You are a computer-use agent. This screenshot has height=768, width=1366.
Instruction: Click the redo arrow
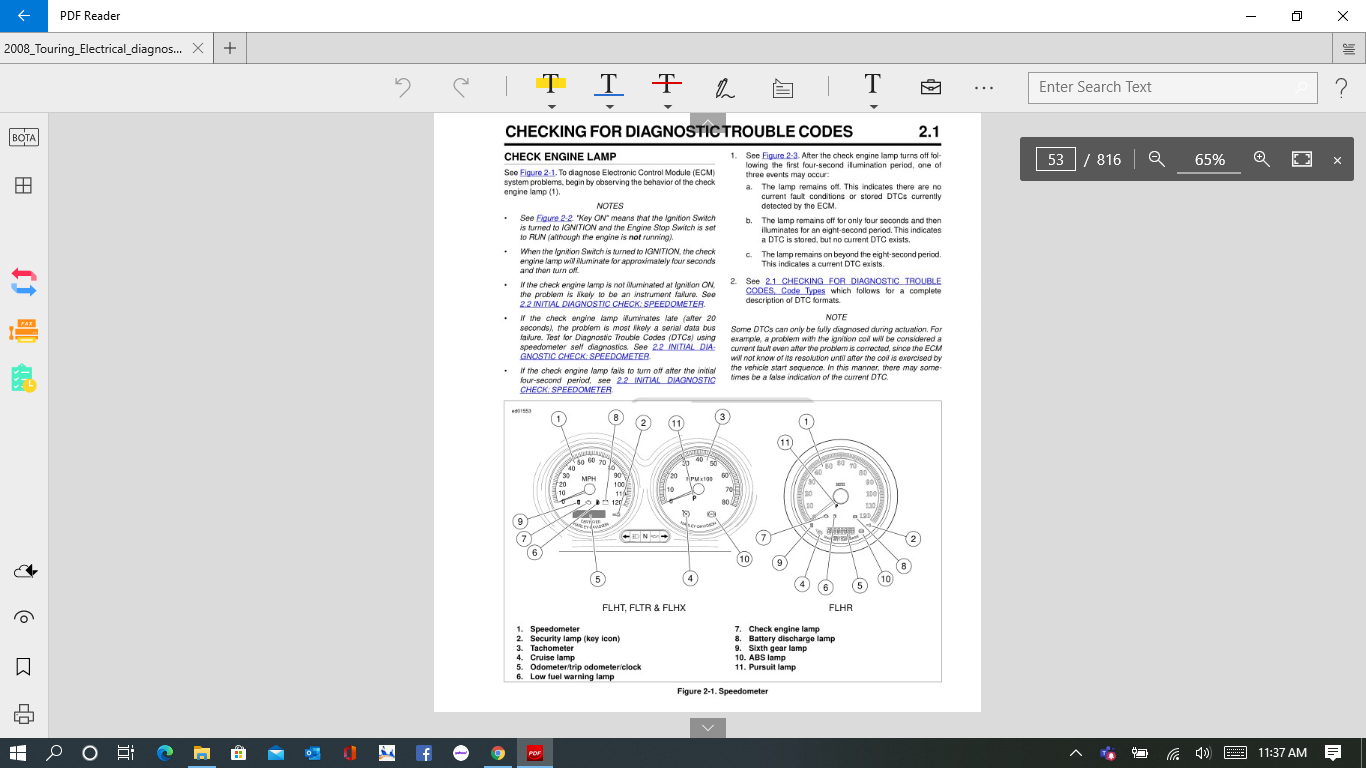[x=461, y=88]
